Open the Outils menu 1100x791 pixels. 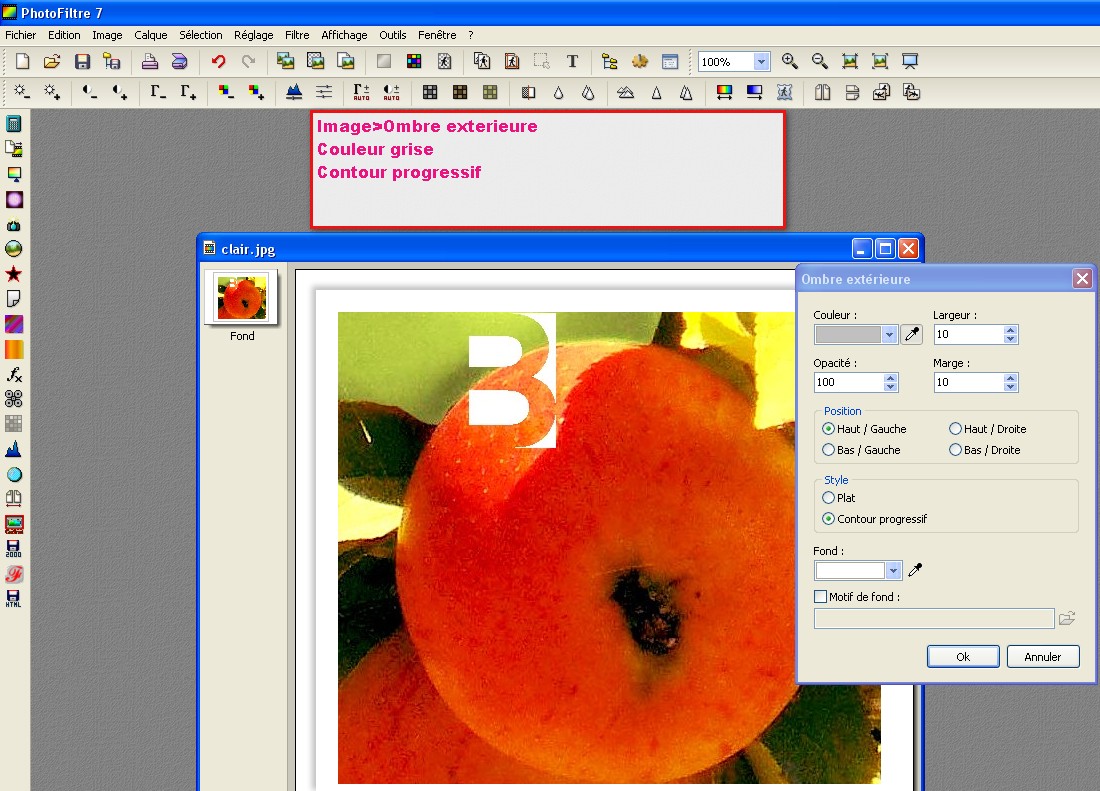coord(393,35)
